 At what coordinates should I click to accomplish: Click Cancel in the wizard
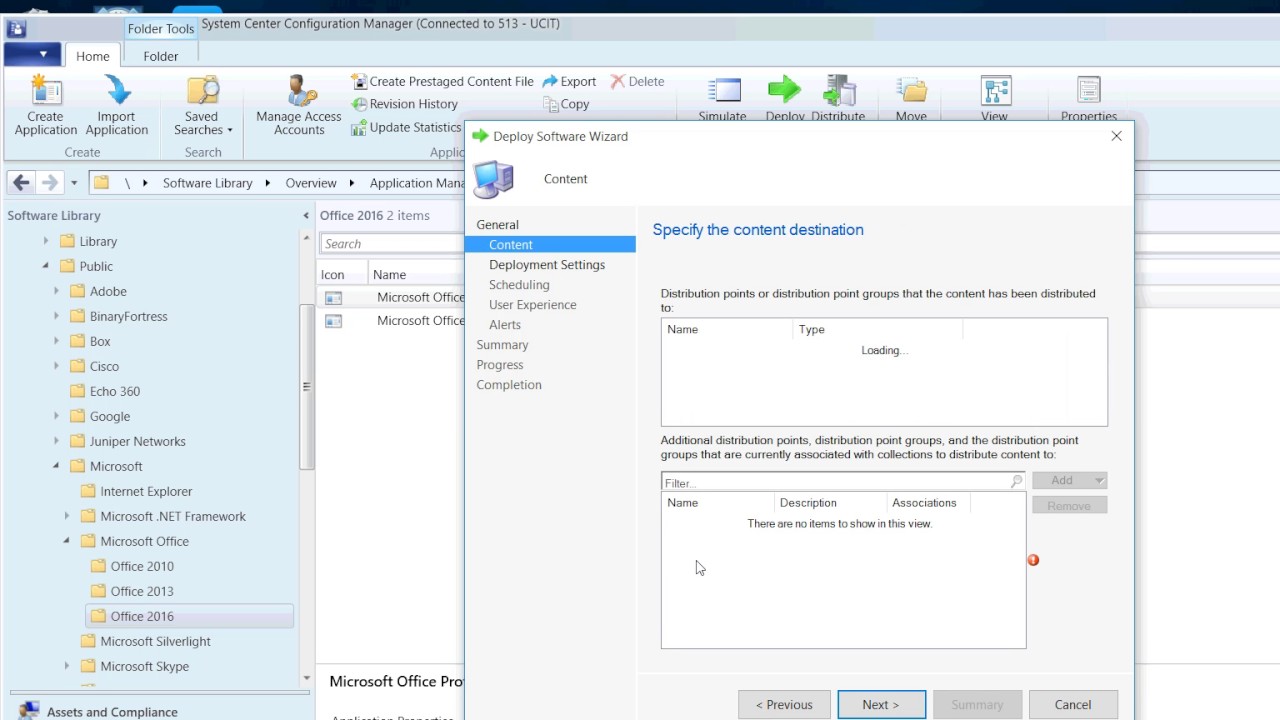click(x=1073, y=704)
